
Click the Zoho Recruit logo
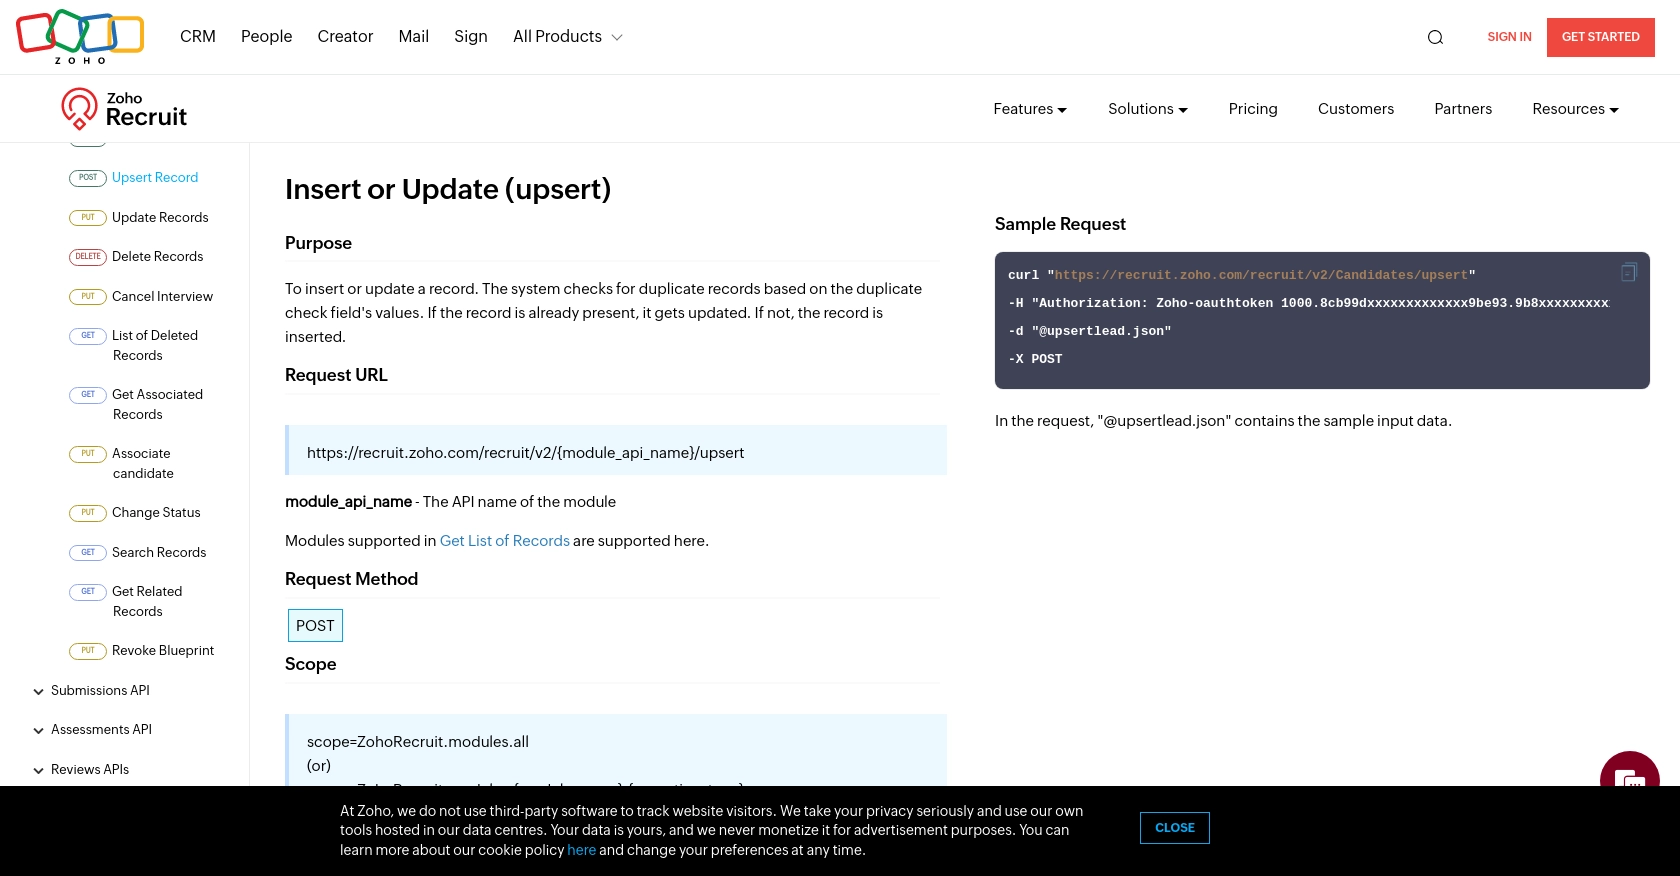click(124, 109)
